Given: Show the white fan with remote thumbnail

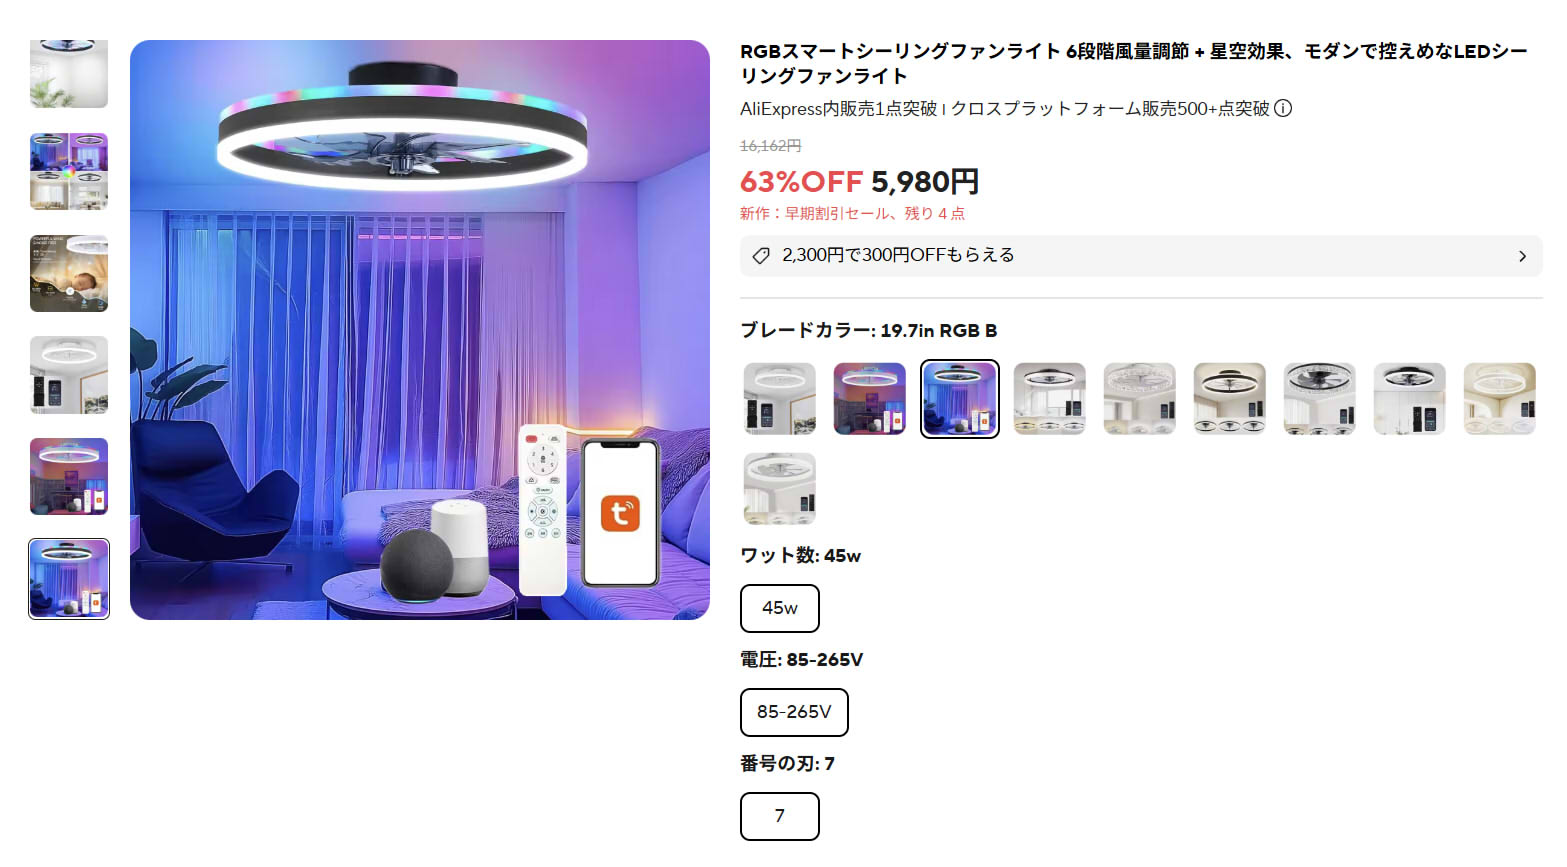Looking at the screenshot, I should (x=69, y=375).
